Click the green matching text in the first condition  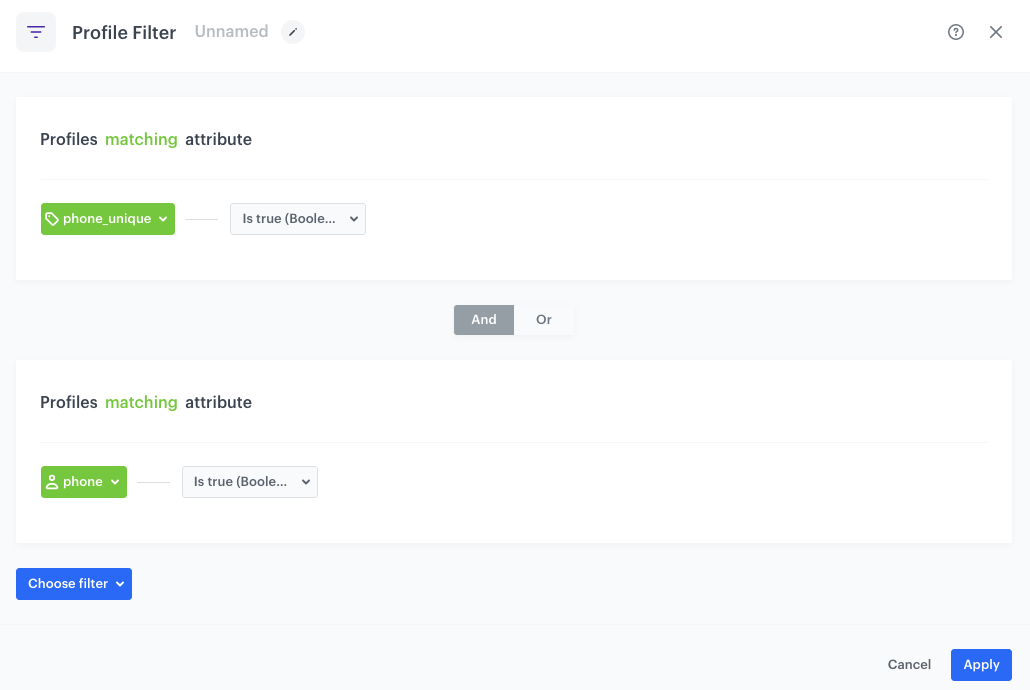(141, 139)
